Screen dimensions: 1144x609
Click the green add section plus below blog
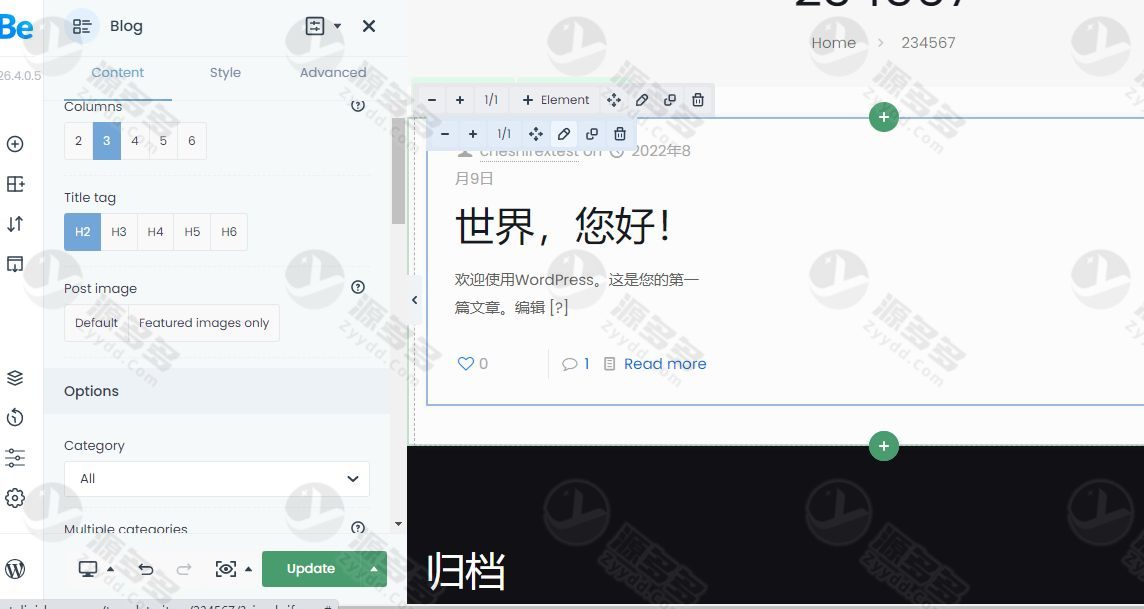[884, 446]
